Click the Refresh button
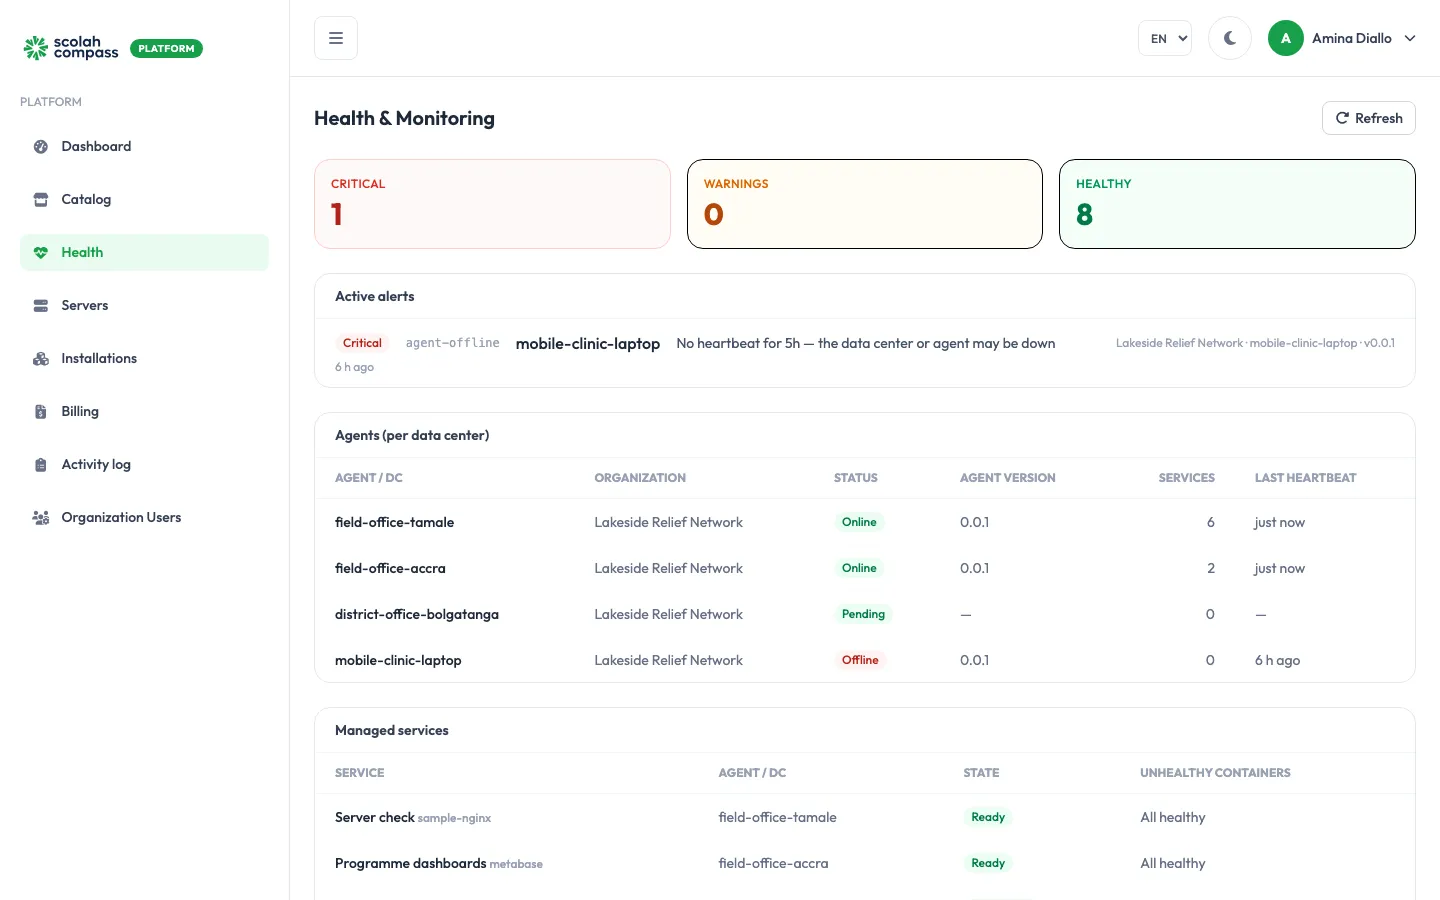Image resolution: width=1440 pixels, height=900 pixels. pyautogui.click(x=1369, y=118)
